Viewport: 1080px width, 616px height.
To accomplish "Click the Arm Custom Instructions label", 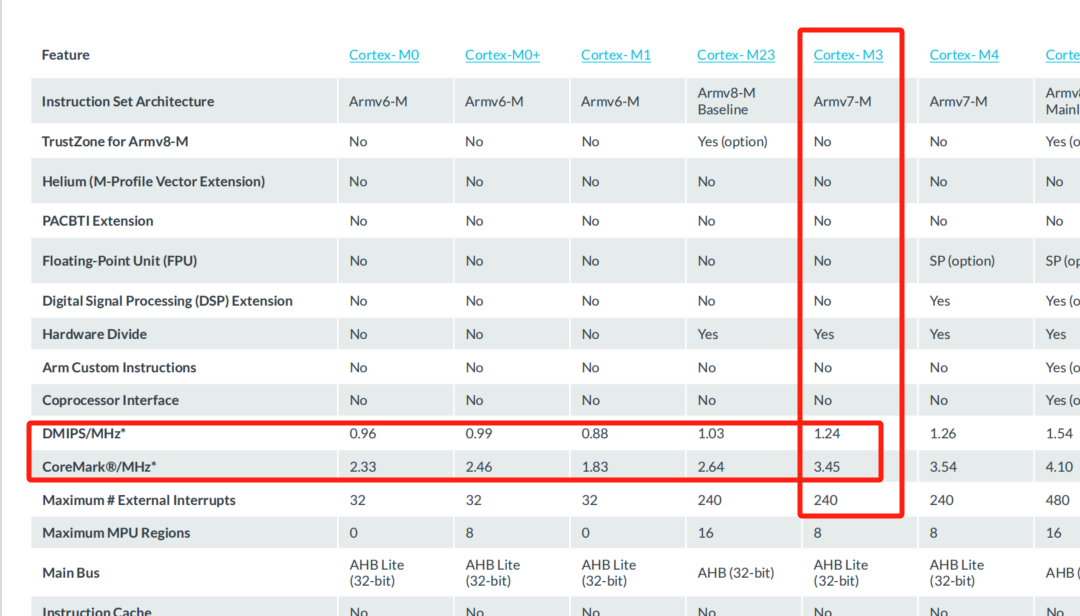I will point(119,367).
